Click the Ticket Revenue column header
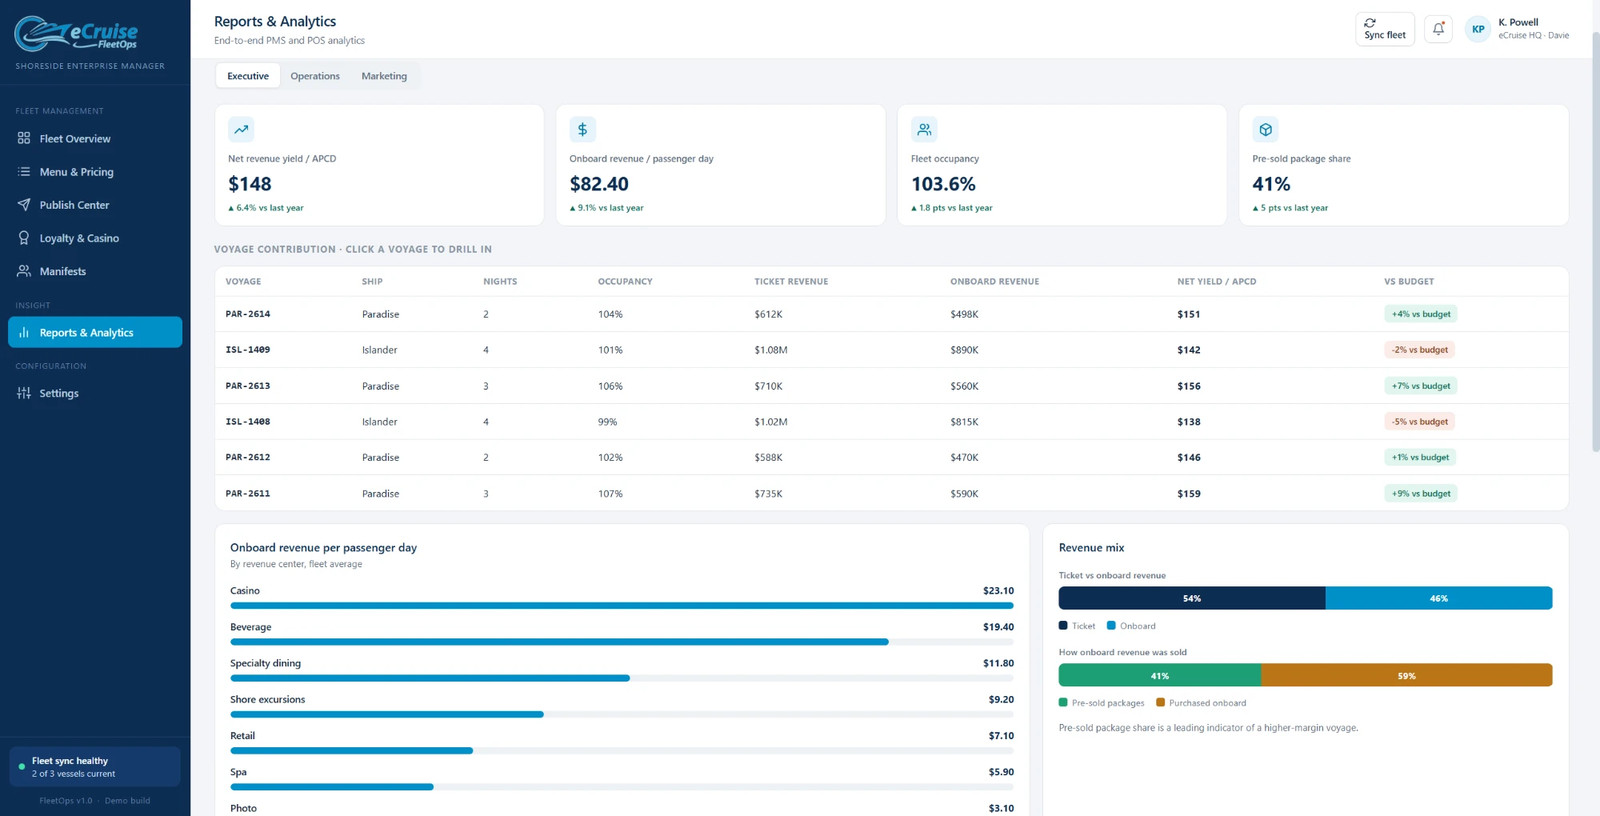Image resolution: width=1600 pixels, height=816 pixels. tap(791, 281)
